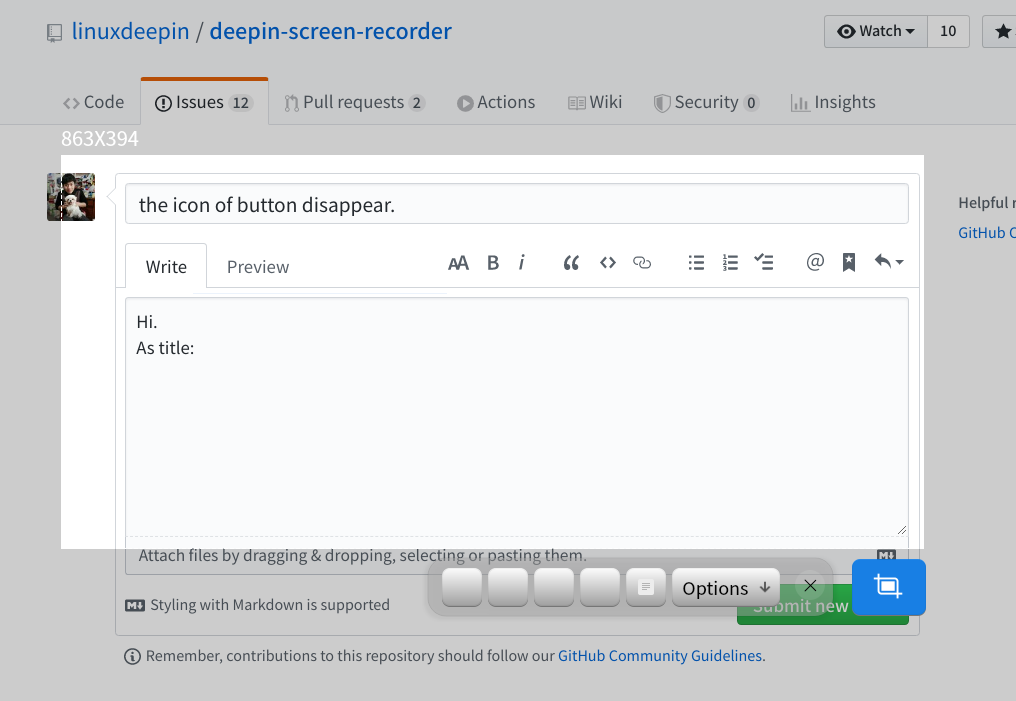The height and width of the screenshot is (701, 1016).
Task: Open the saved replies bookmark icon
Action: point(848,262)
